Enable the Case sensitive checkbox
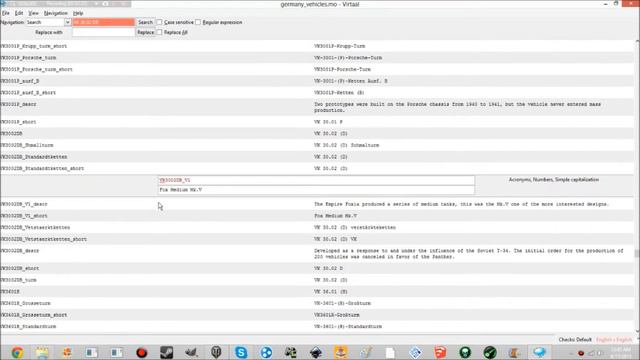This screenshot has height=360, width=640. pos(160,22)
